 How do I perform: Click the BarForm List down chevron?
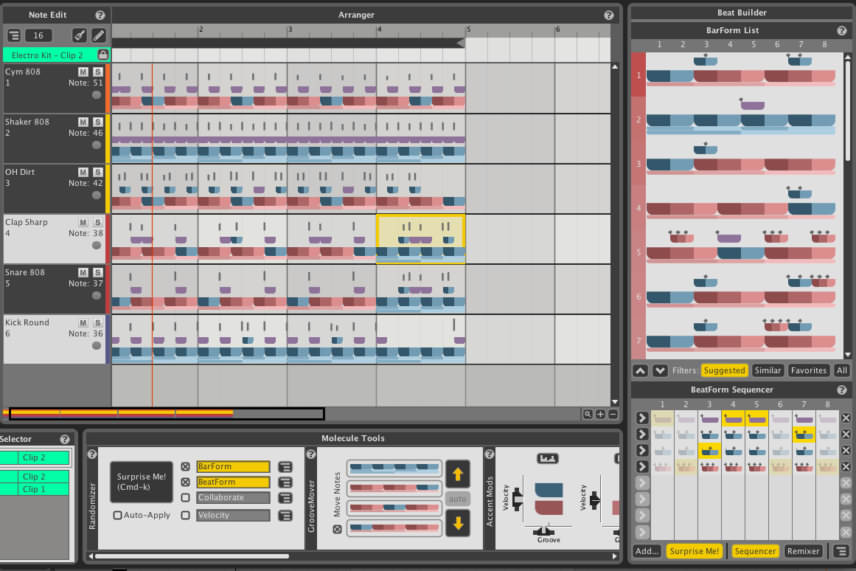click(x=660, y=371)
